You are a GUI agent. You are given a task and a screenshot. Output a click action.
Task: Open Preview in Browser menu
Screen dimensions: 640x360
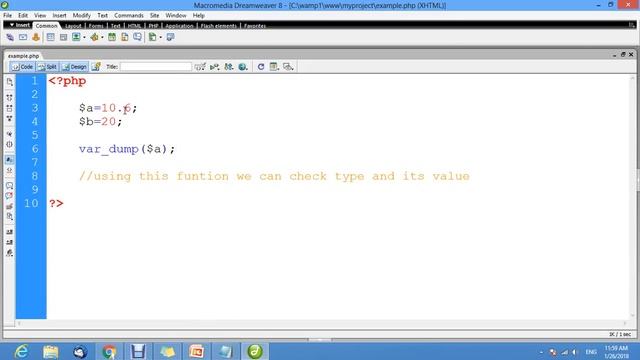[x=243, y=67]
